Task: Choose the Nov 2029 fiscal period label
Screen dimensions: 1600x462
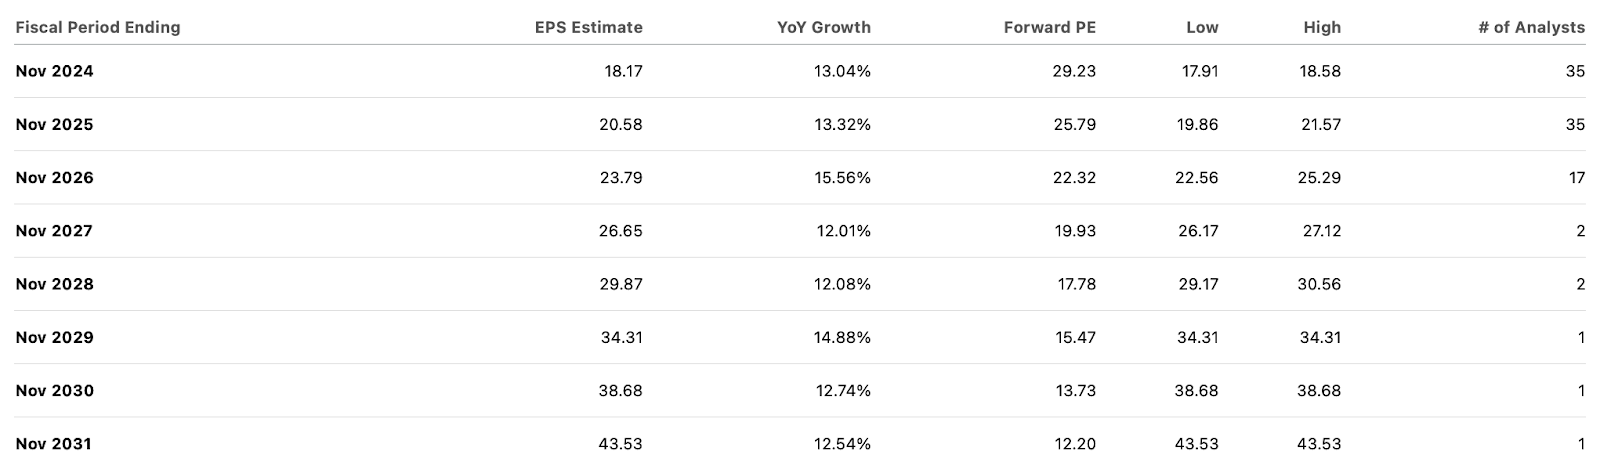Action: [55, 337]
